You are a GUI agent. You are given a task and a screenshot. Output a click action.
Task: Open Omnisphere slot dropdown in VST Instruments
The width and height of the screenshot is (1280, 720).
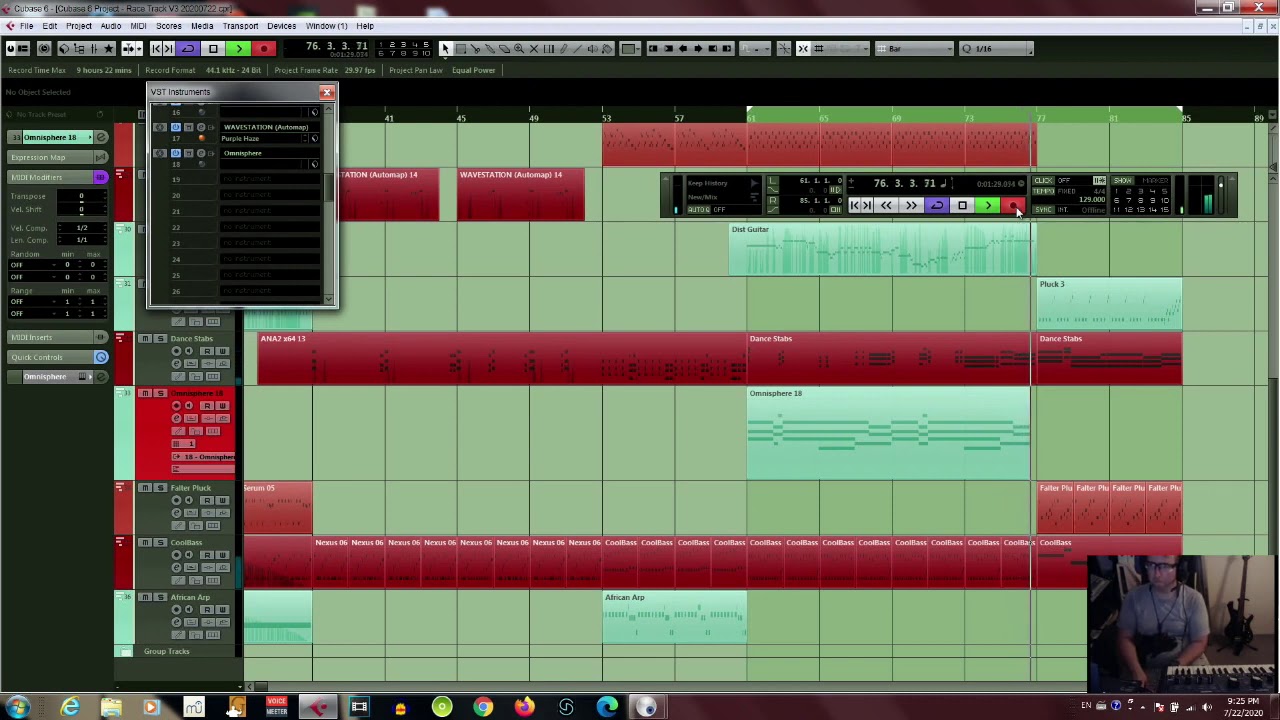tap(270, 153)
